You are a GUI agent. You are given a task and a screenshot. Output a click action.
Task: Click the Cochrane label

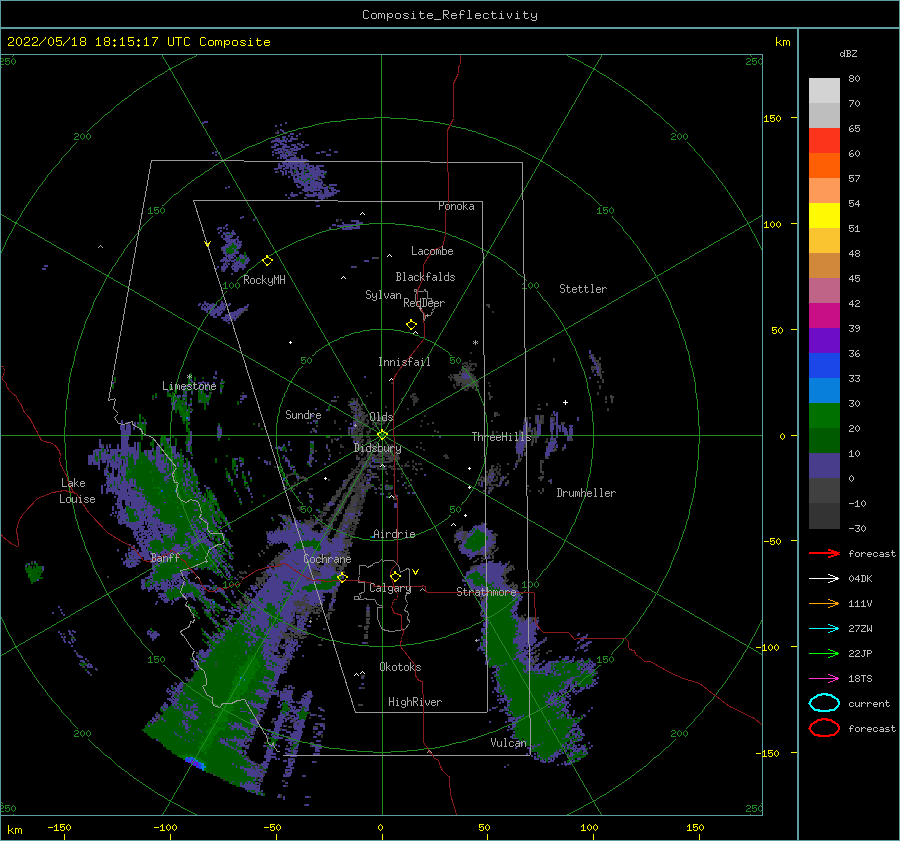(327, 559)
